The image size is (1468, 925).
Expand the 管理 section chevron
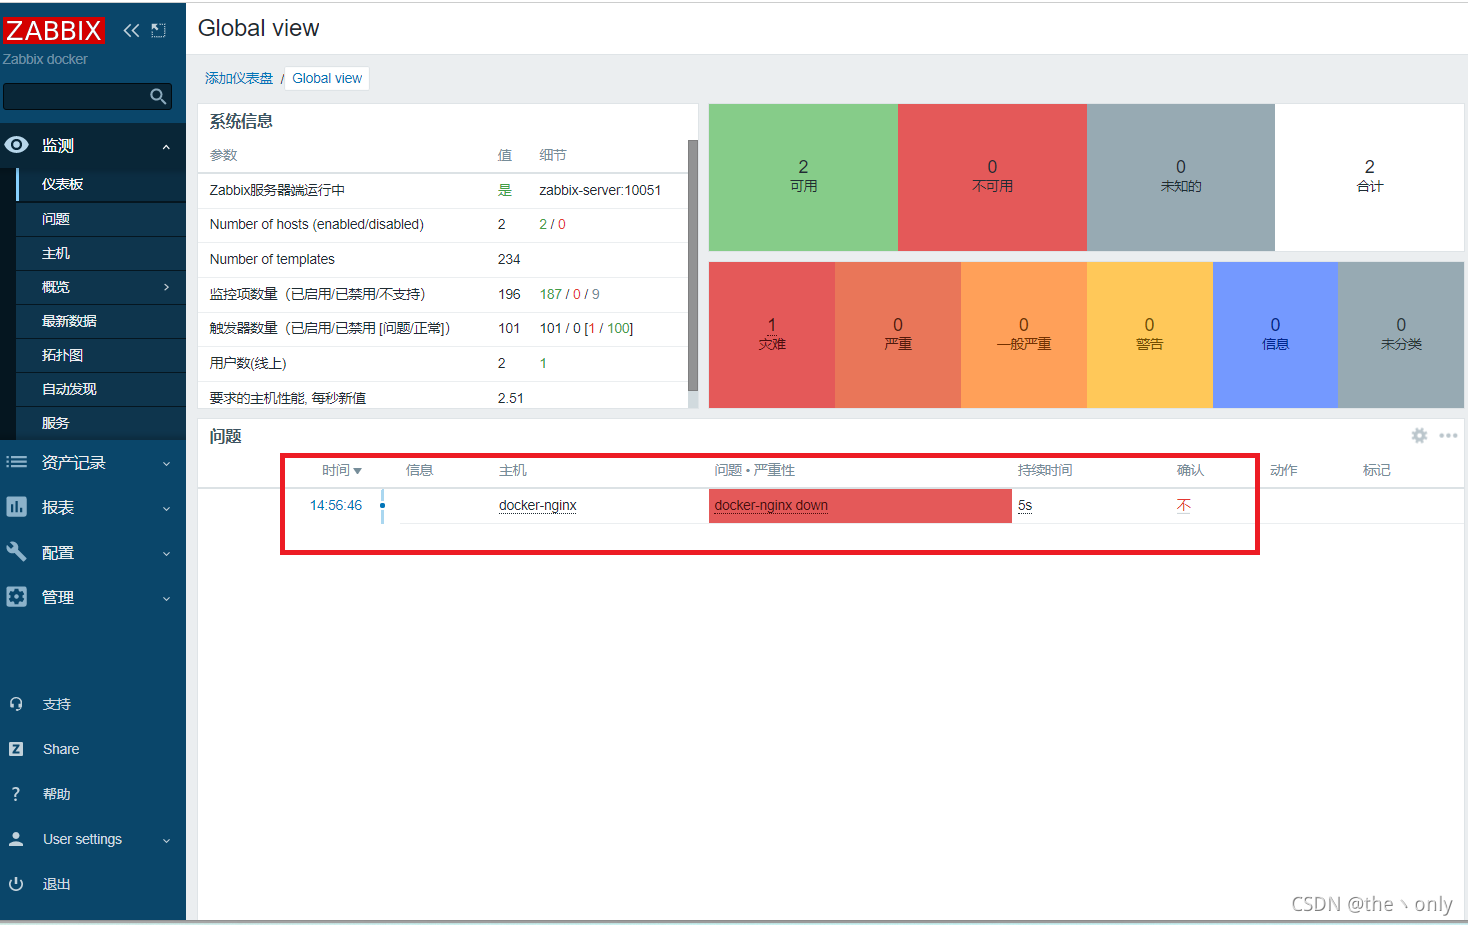[x=166, y=599]
